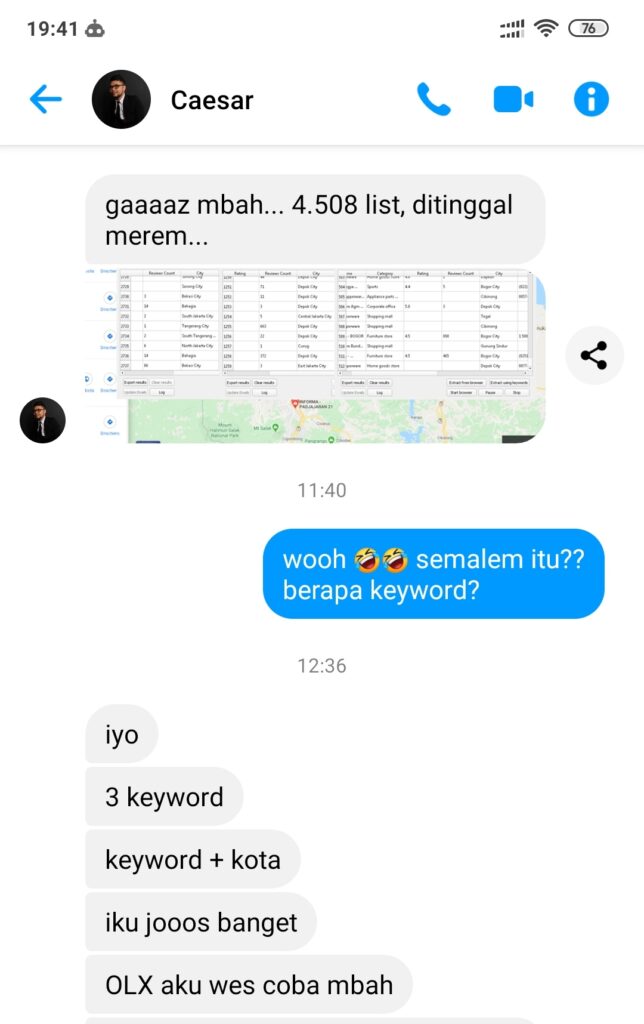Screen dimensions: 644x1024
Task: Tap the 'OLX aku wes coba mbah' message
Action: pos(249,984)
